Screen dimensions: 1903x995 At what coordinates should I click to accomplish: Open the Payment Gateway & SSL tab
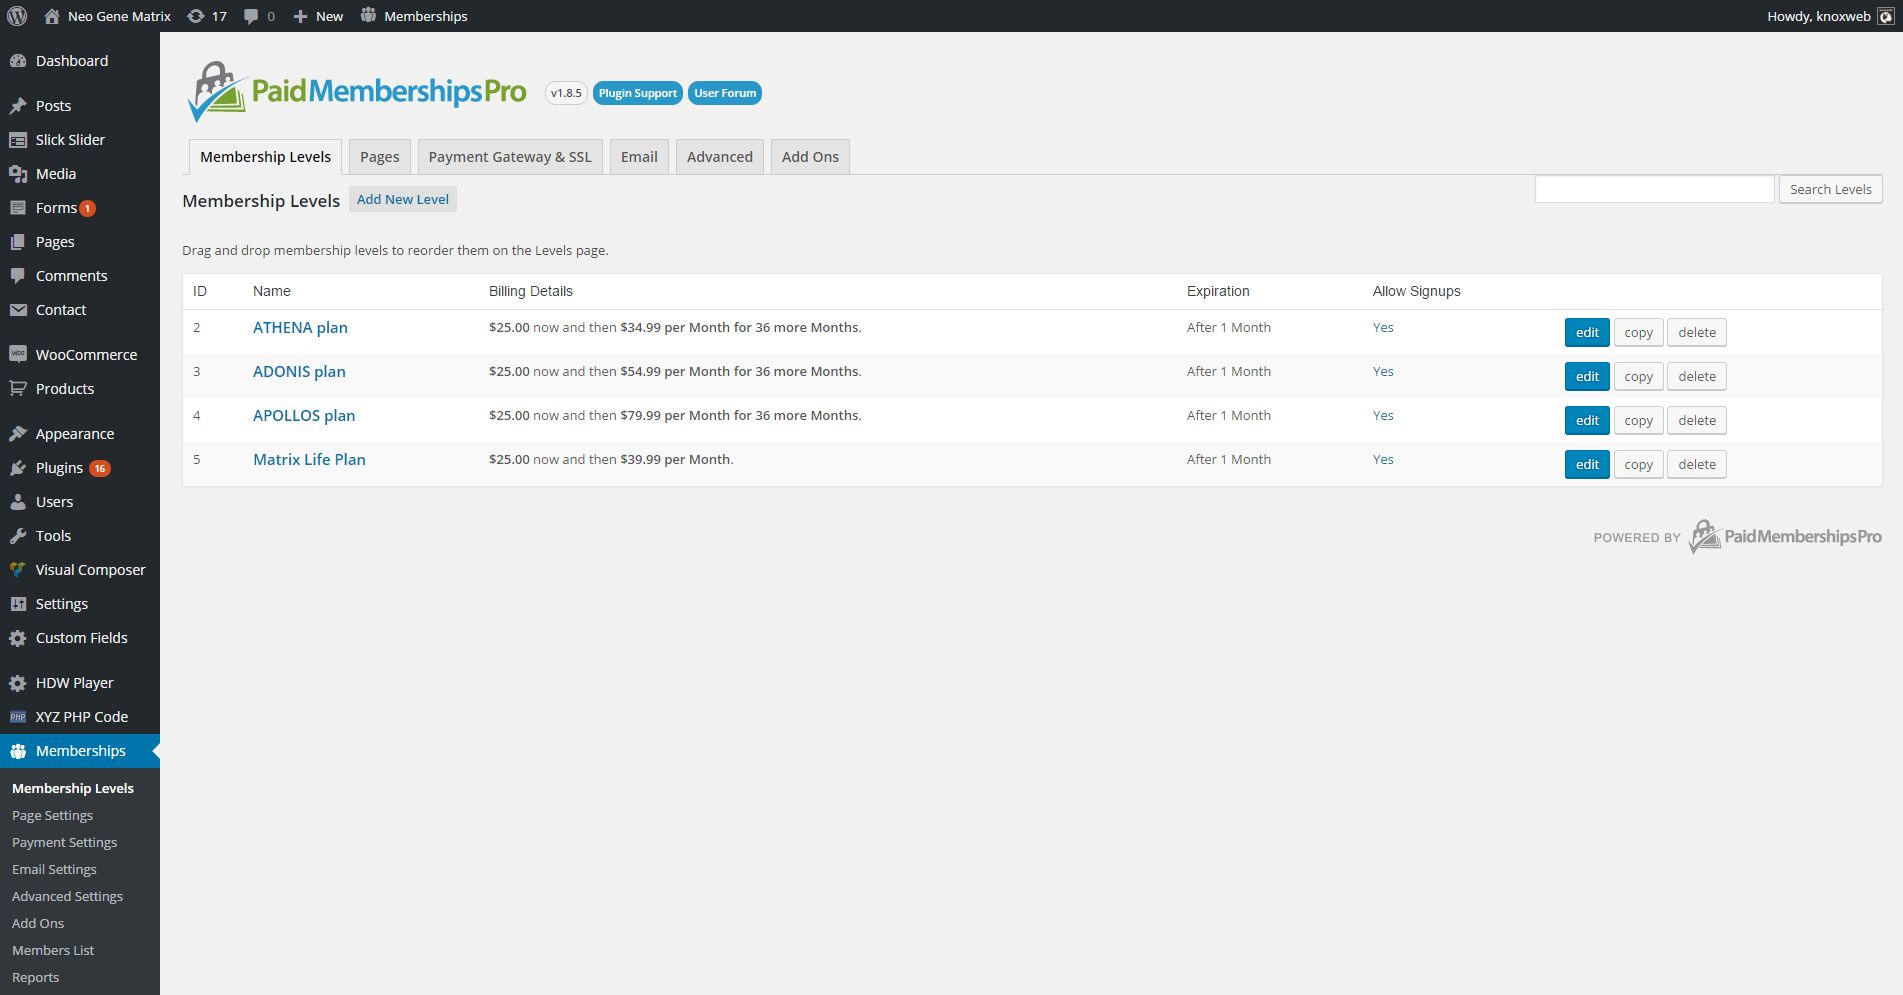pyautogui.click(x=510, y=157)
